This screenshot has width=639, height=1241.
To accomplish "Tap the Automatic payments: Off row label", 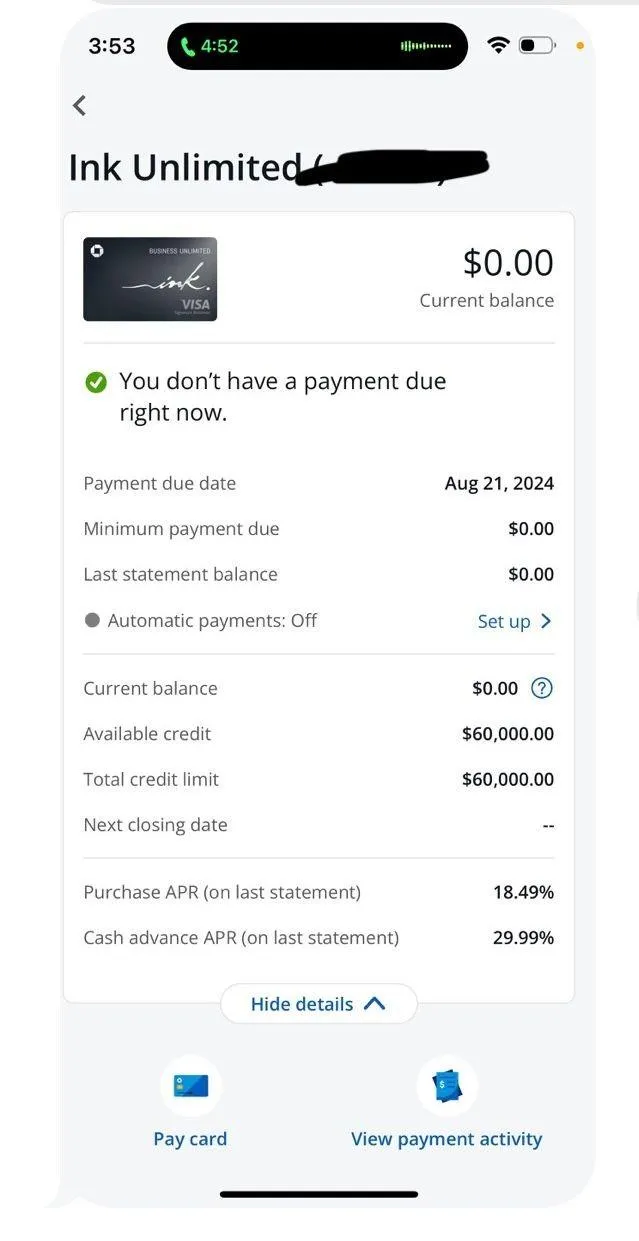I will point(212,620).
